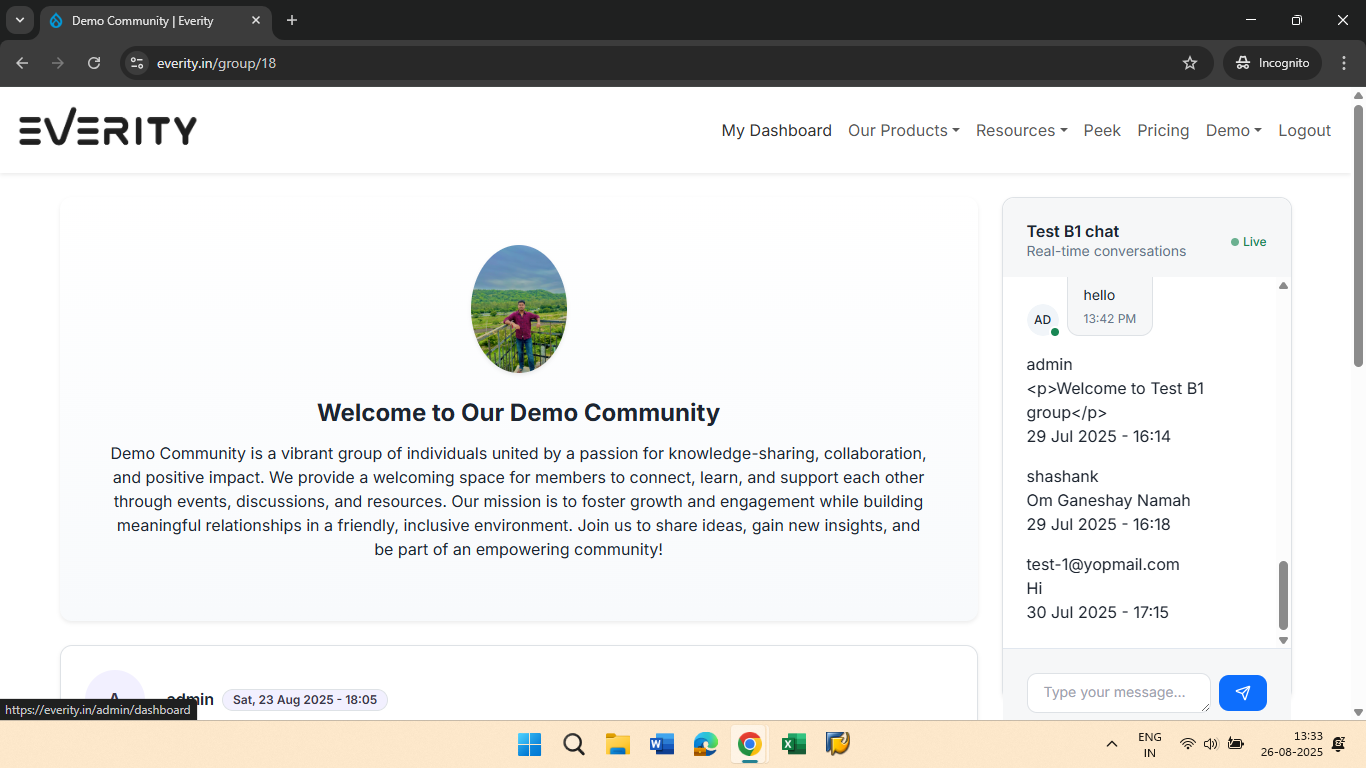Click the community profile photo
This screenshot has width=1366, height=768.
click(519, 309)
